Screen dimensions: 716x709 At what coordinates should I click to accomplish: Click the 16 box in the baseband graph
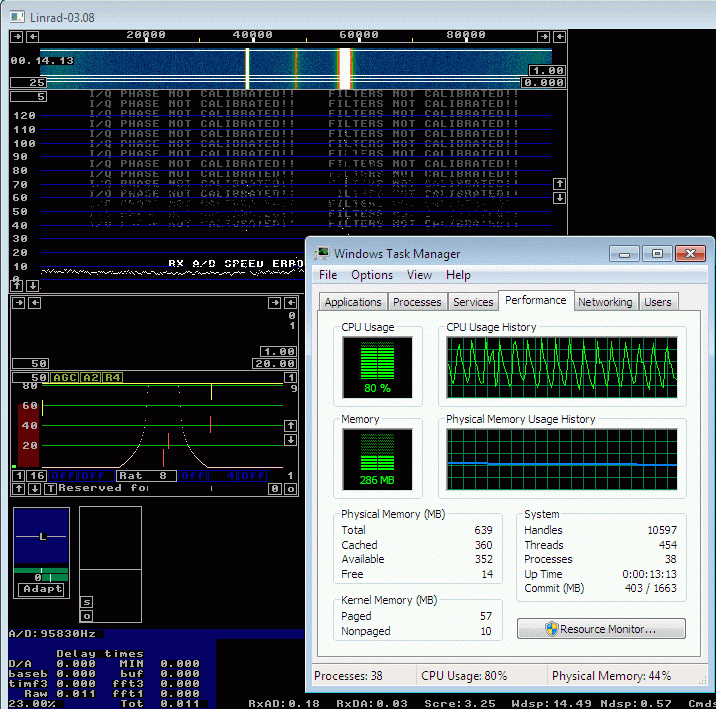pos(36,476)
